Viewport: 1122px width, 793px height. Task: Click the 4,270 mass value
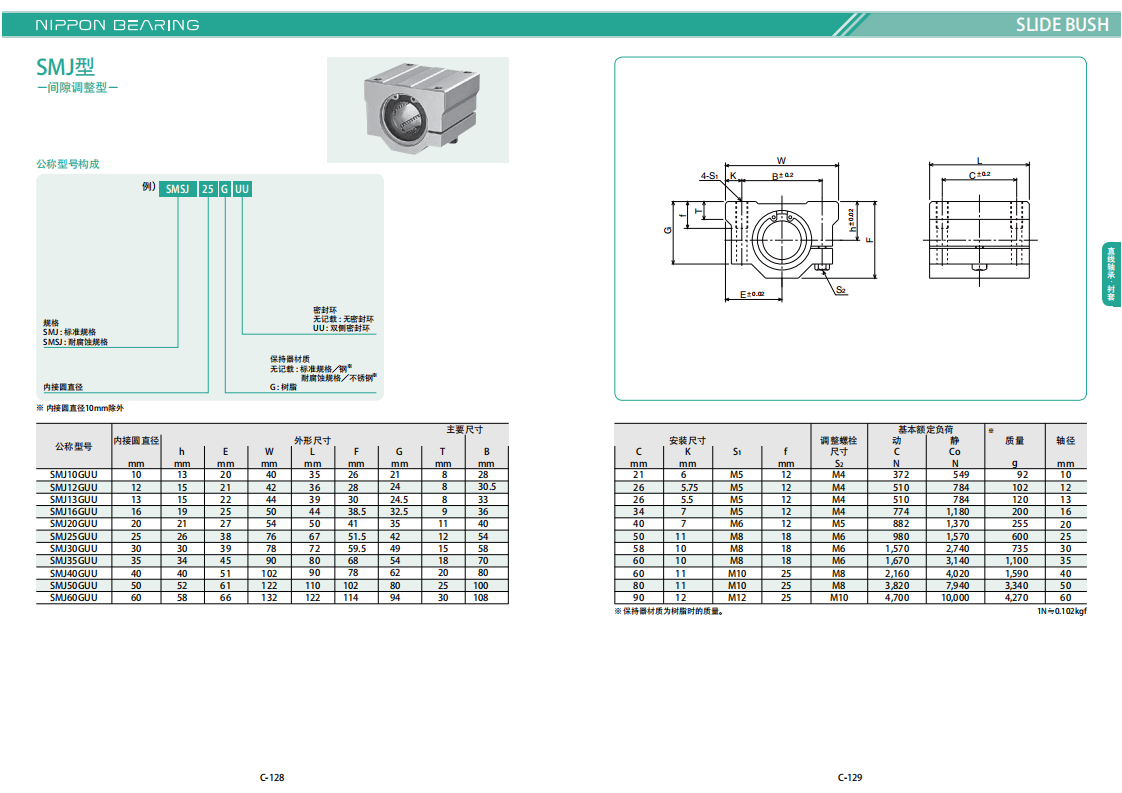point(1017,598)
